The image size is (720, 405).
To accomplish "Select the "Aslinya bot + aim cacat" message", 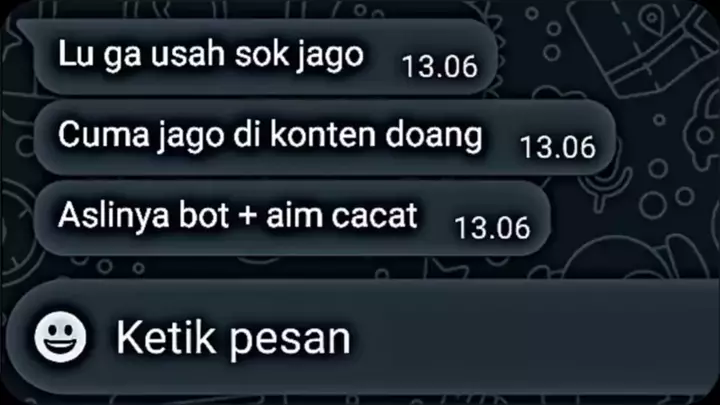I will tap(292, 218).
